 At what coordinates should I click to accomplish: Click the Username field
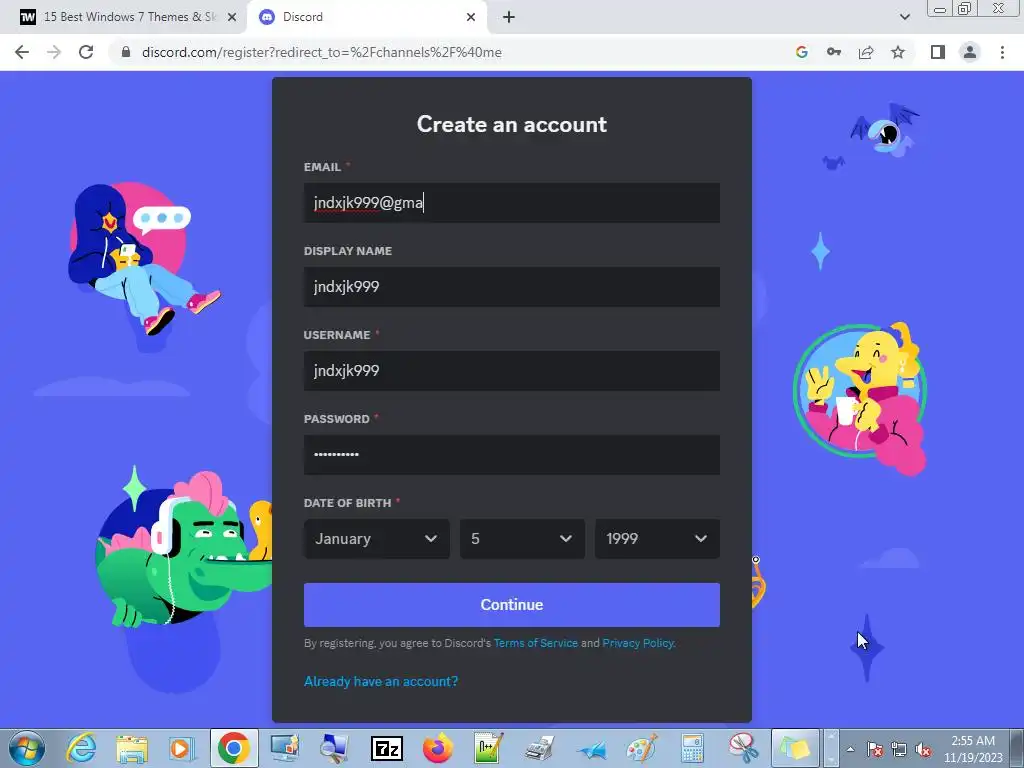tap(511, 371)
